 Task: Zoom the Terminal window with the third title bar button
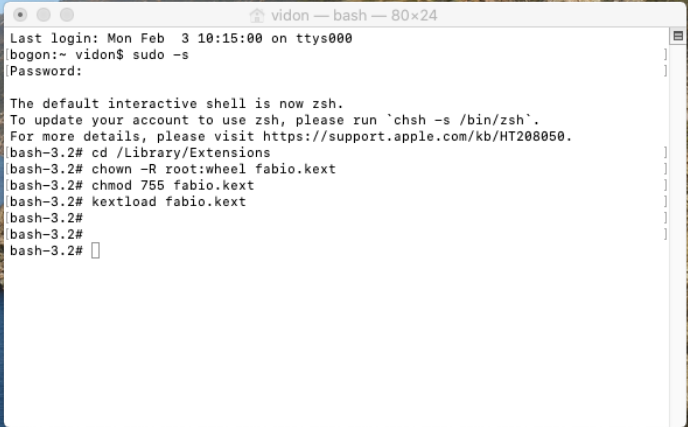68,16
